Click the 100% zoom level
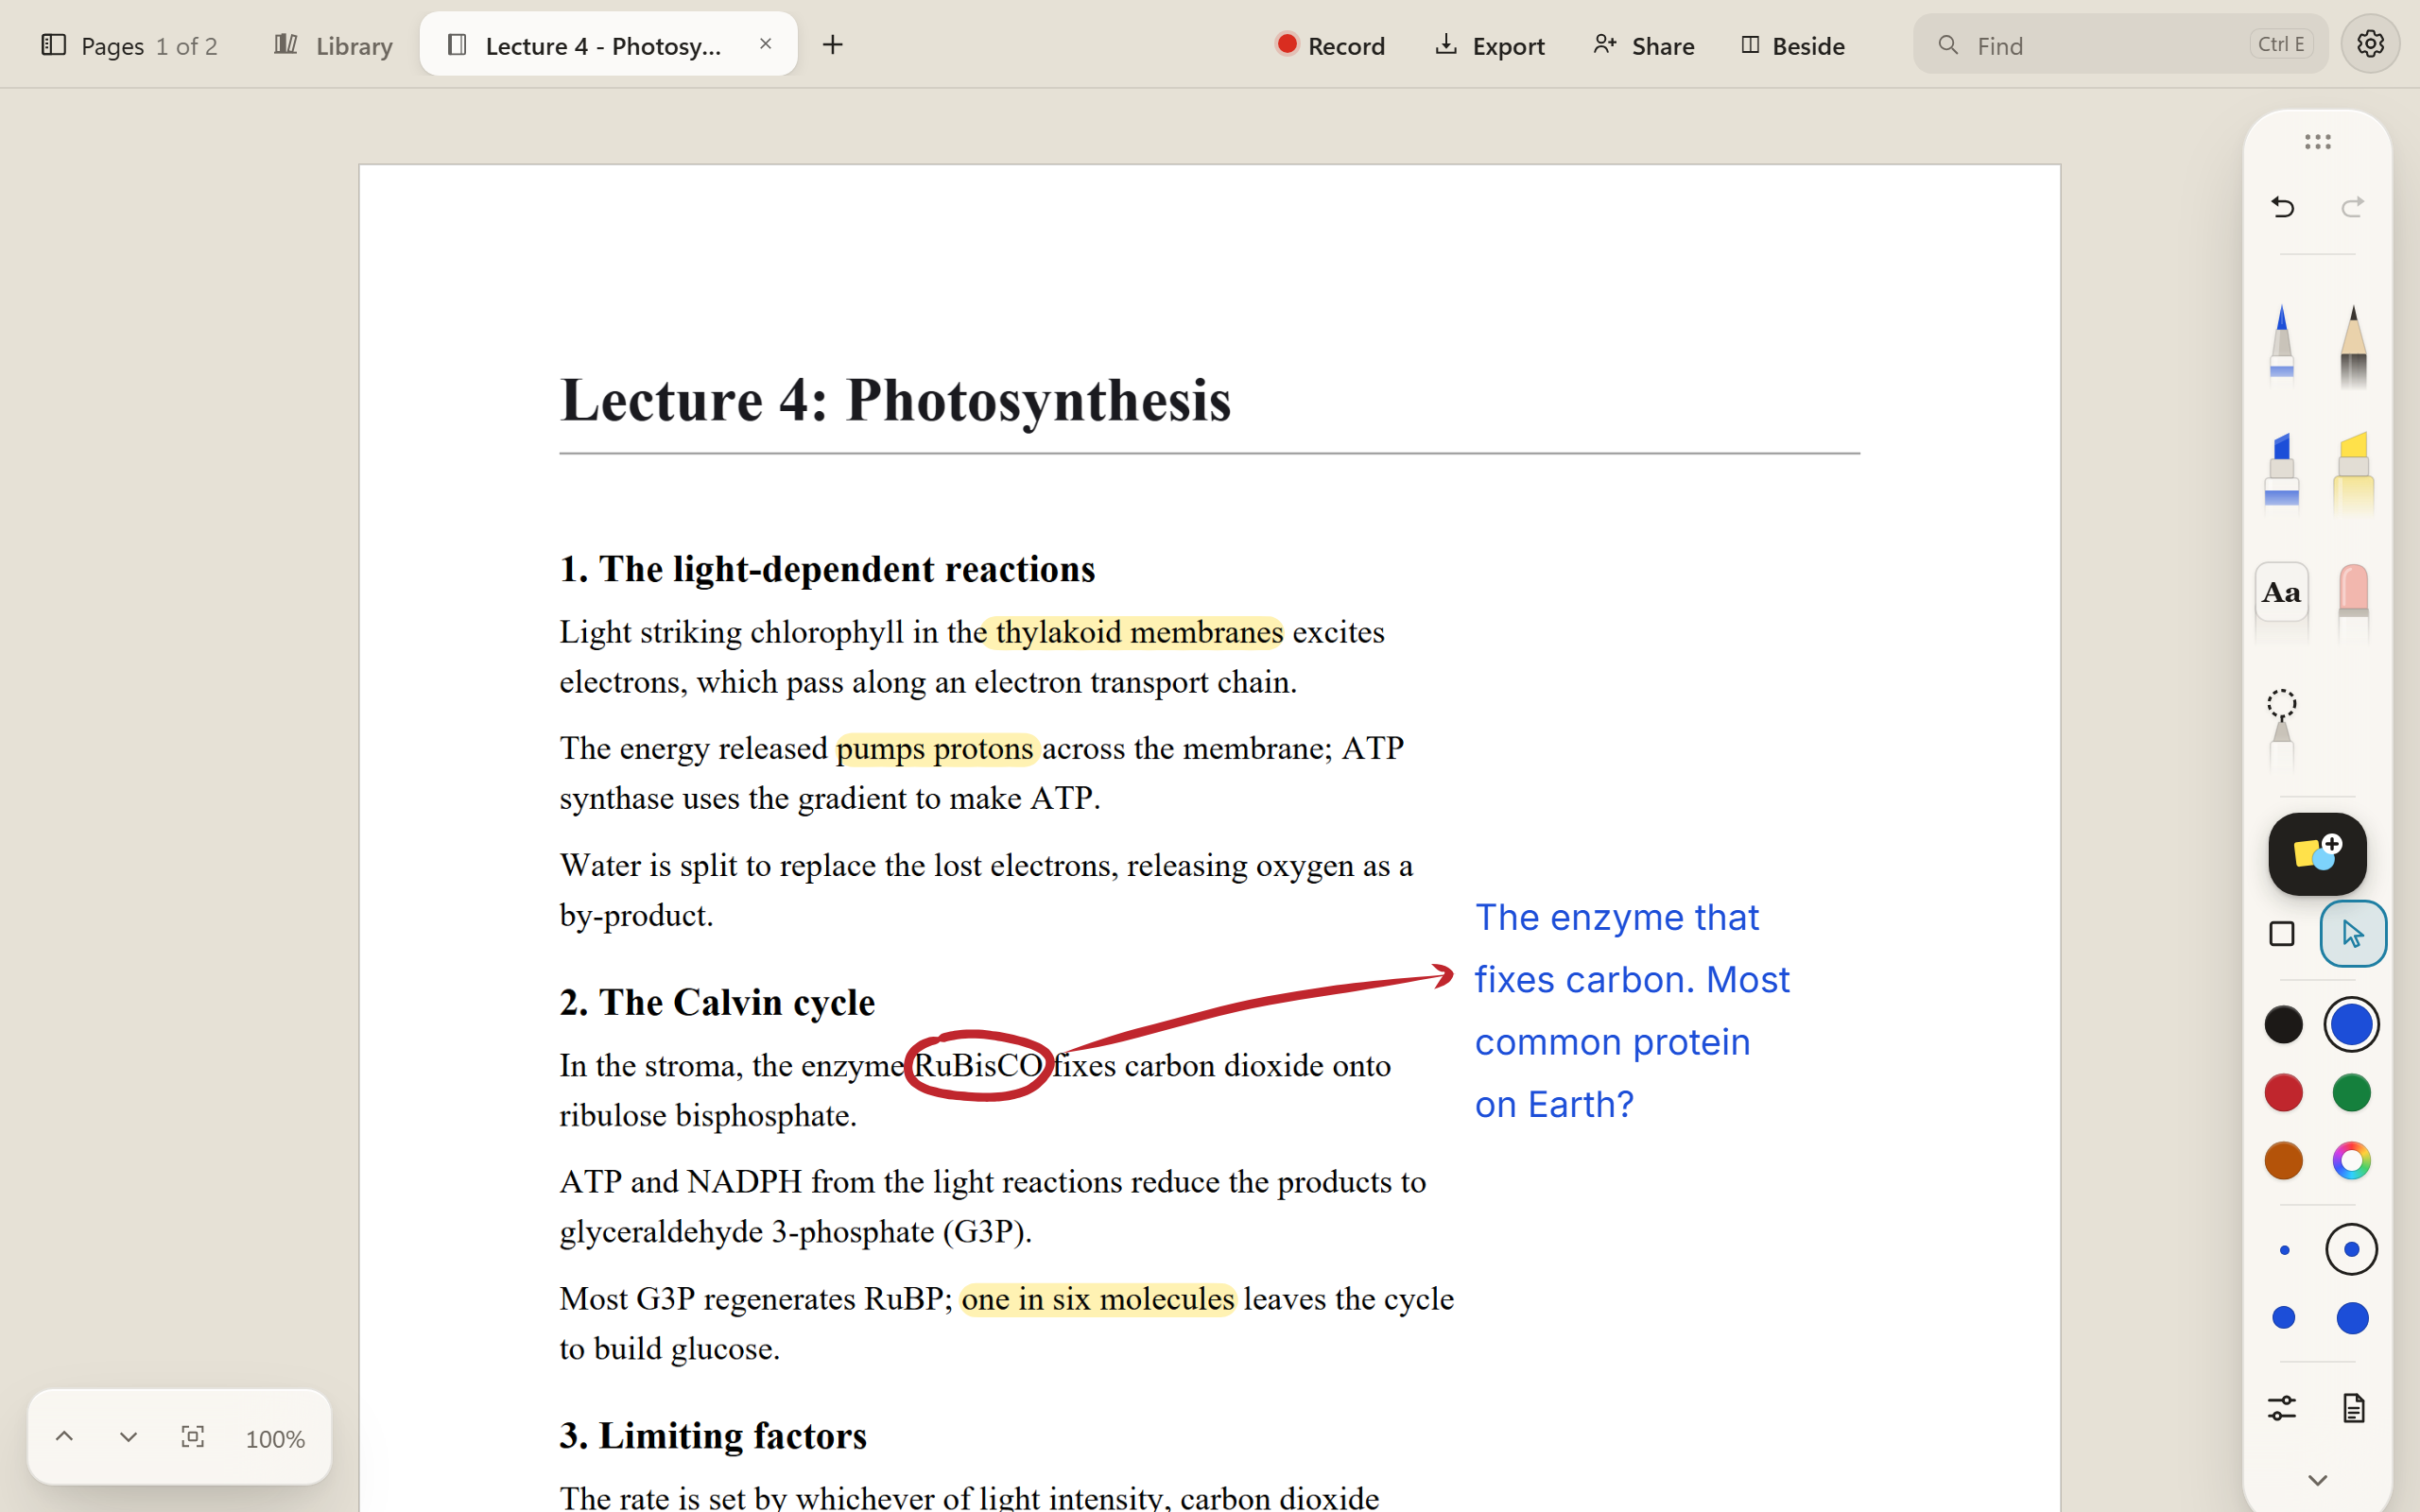 click(x=275, y=1439)
